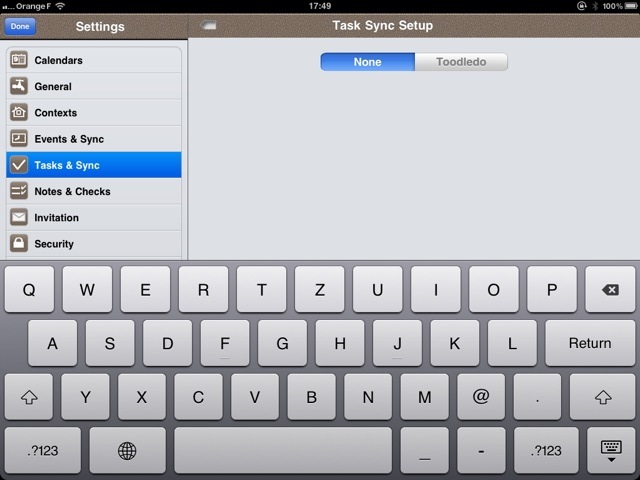Image resolution: width=640 pixels, height=480 pixels.
Task: Click the Contexts house icon
Action: 18,113
